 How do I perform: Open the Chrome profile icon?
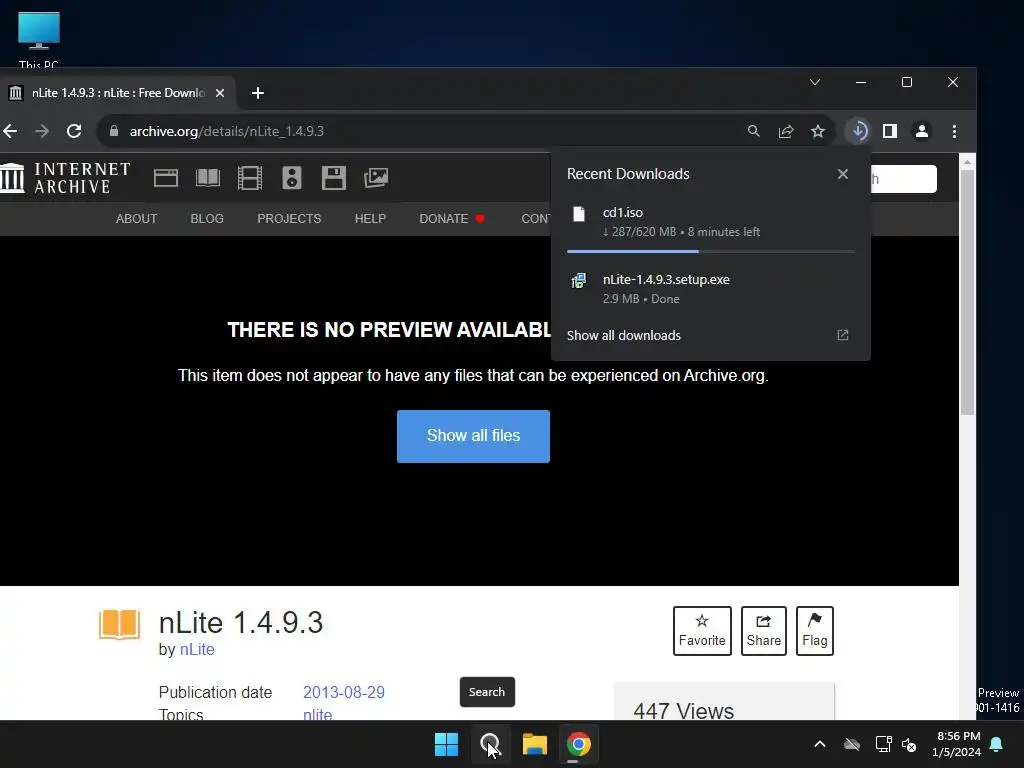pos(921,131)
